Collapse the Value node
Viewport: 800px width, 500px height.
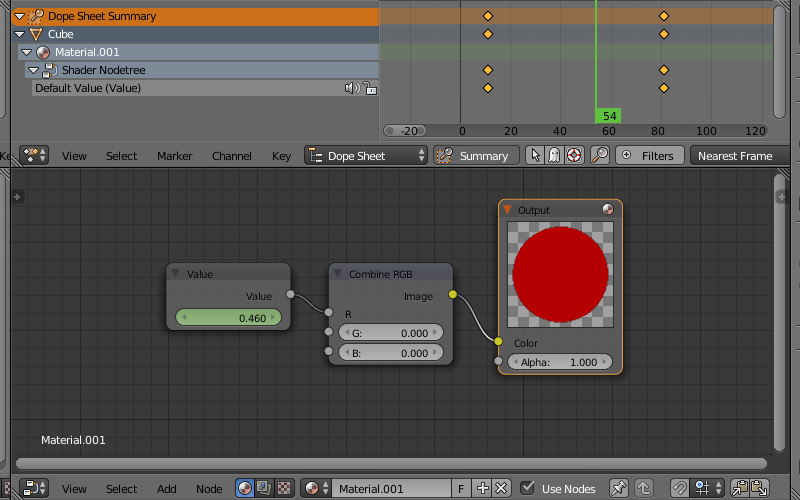175,273
